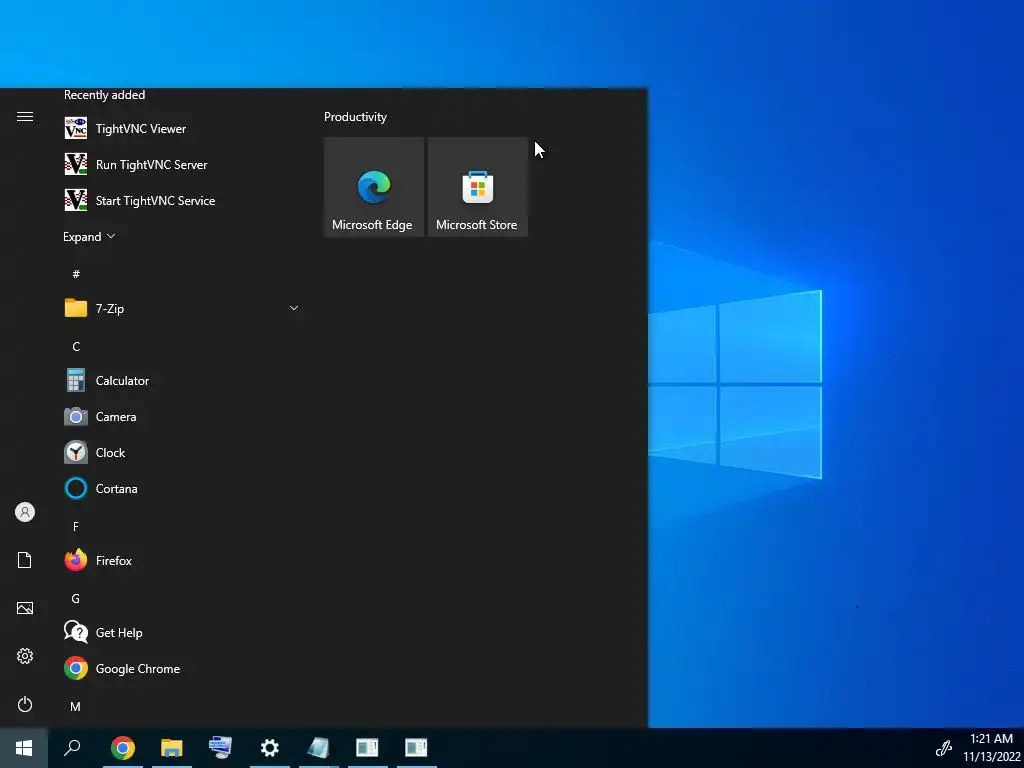Viewport: 1024px width, 768px height.
Task: Click the C letter heading
Action: point(76,346)
